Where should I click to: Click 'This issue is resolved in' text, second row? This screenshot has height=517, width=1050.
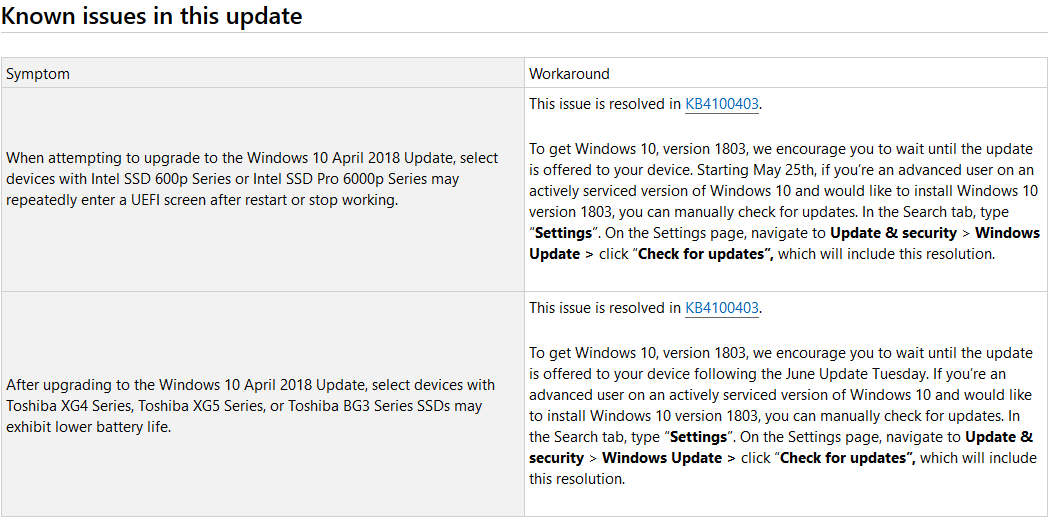(605, 308)
